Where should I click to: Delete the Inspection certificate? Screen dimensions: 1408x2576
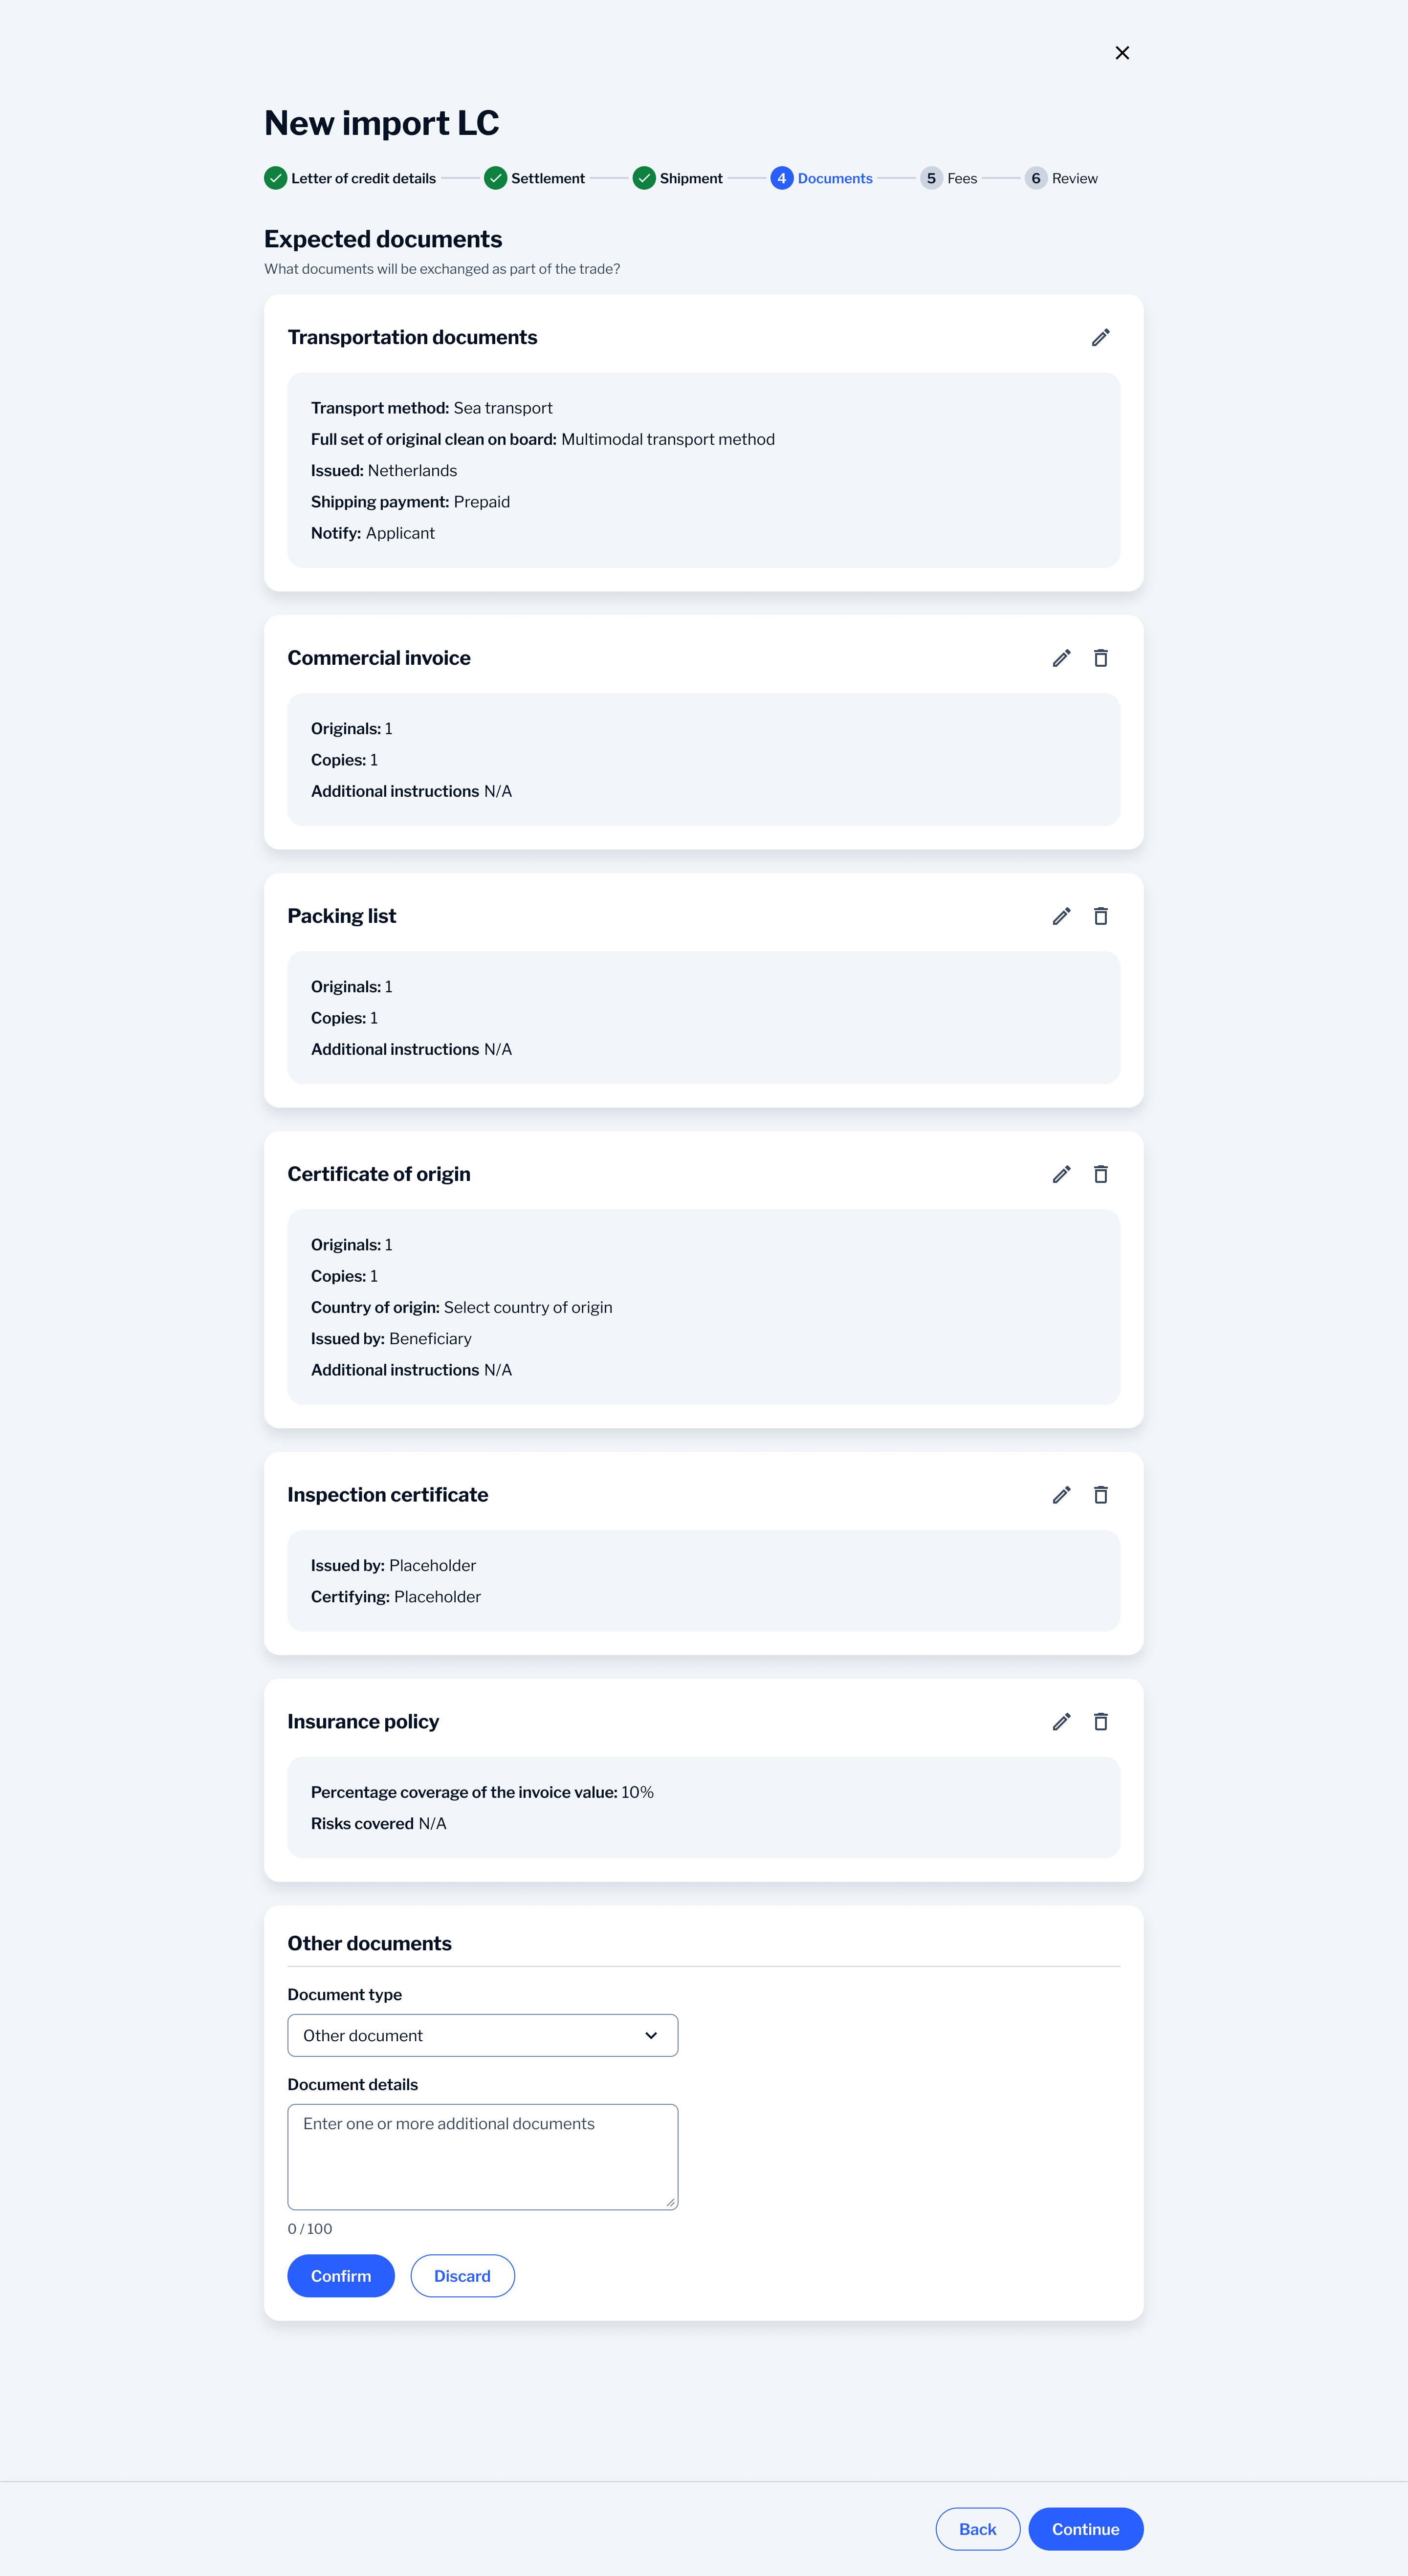click(1101, 1494)
